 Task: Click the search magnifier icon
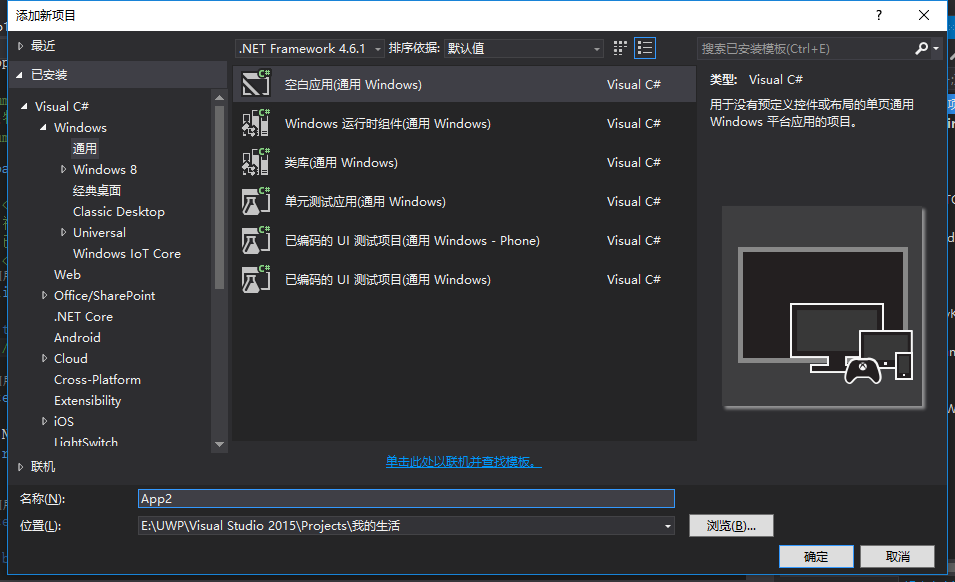[922, 48]
